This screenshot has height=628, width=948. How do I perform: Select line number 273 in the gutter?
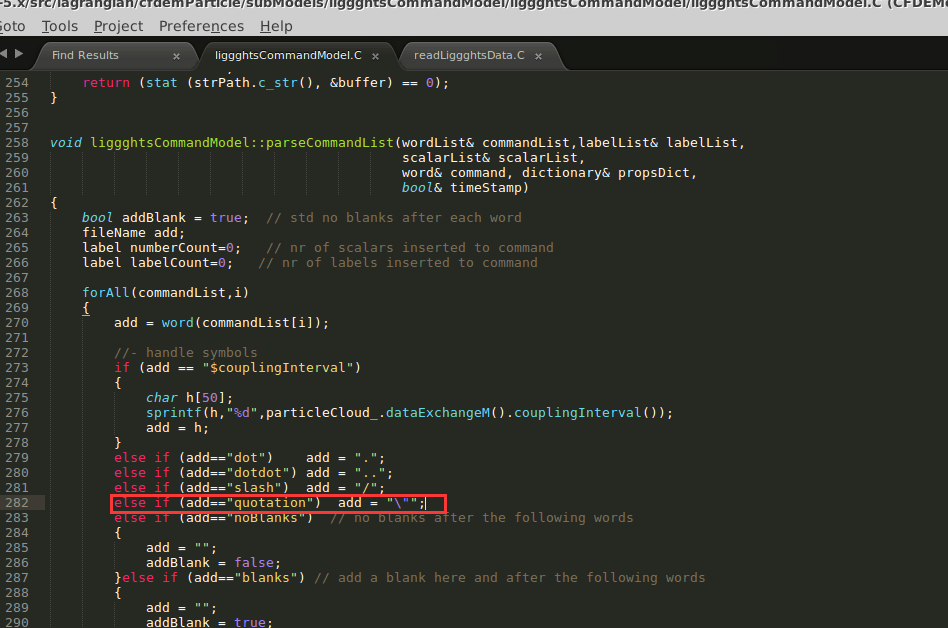[17, 367]
